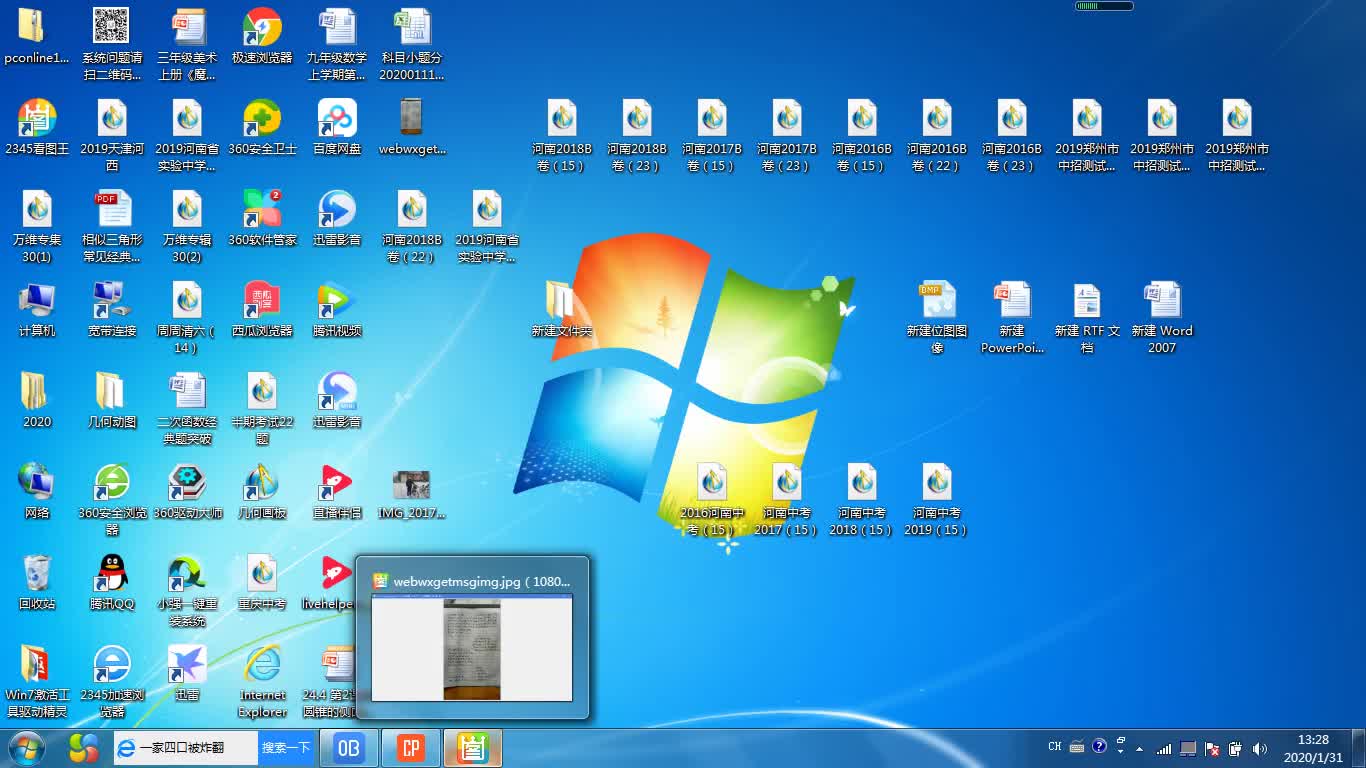
Task: Launch 腾讯视频 from the desktop
Action: (x=337, y=309)
